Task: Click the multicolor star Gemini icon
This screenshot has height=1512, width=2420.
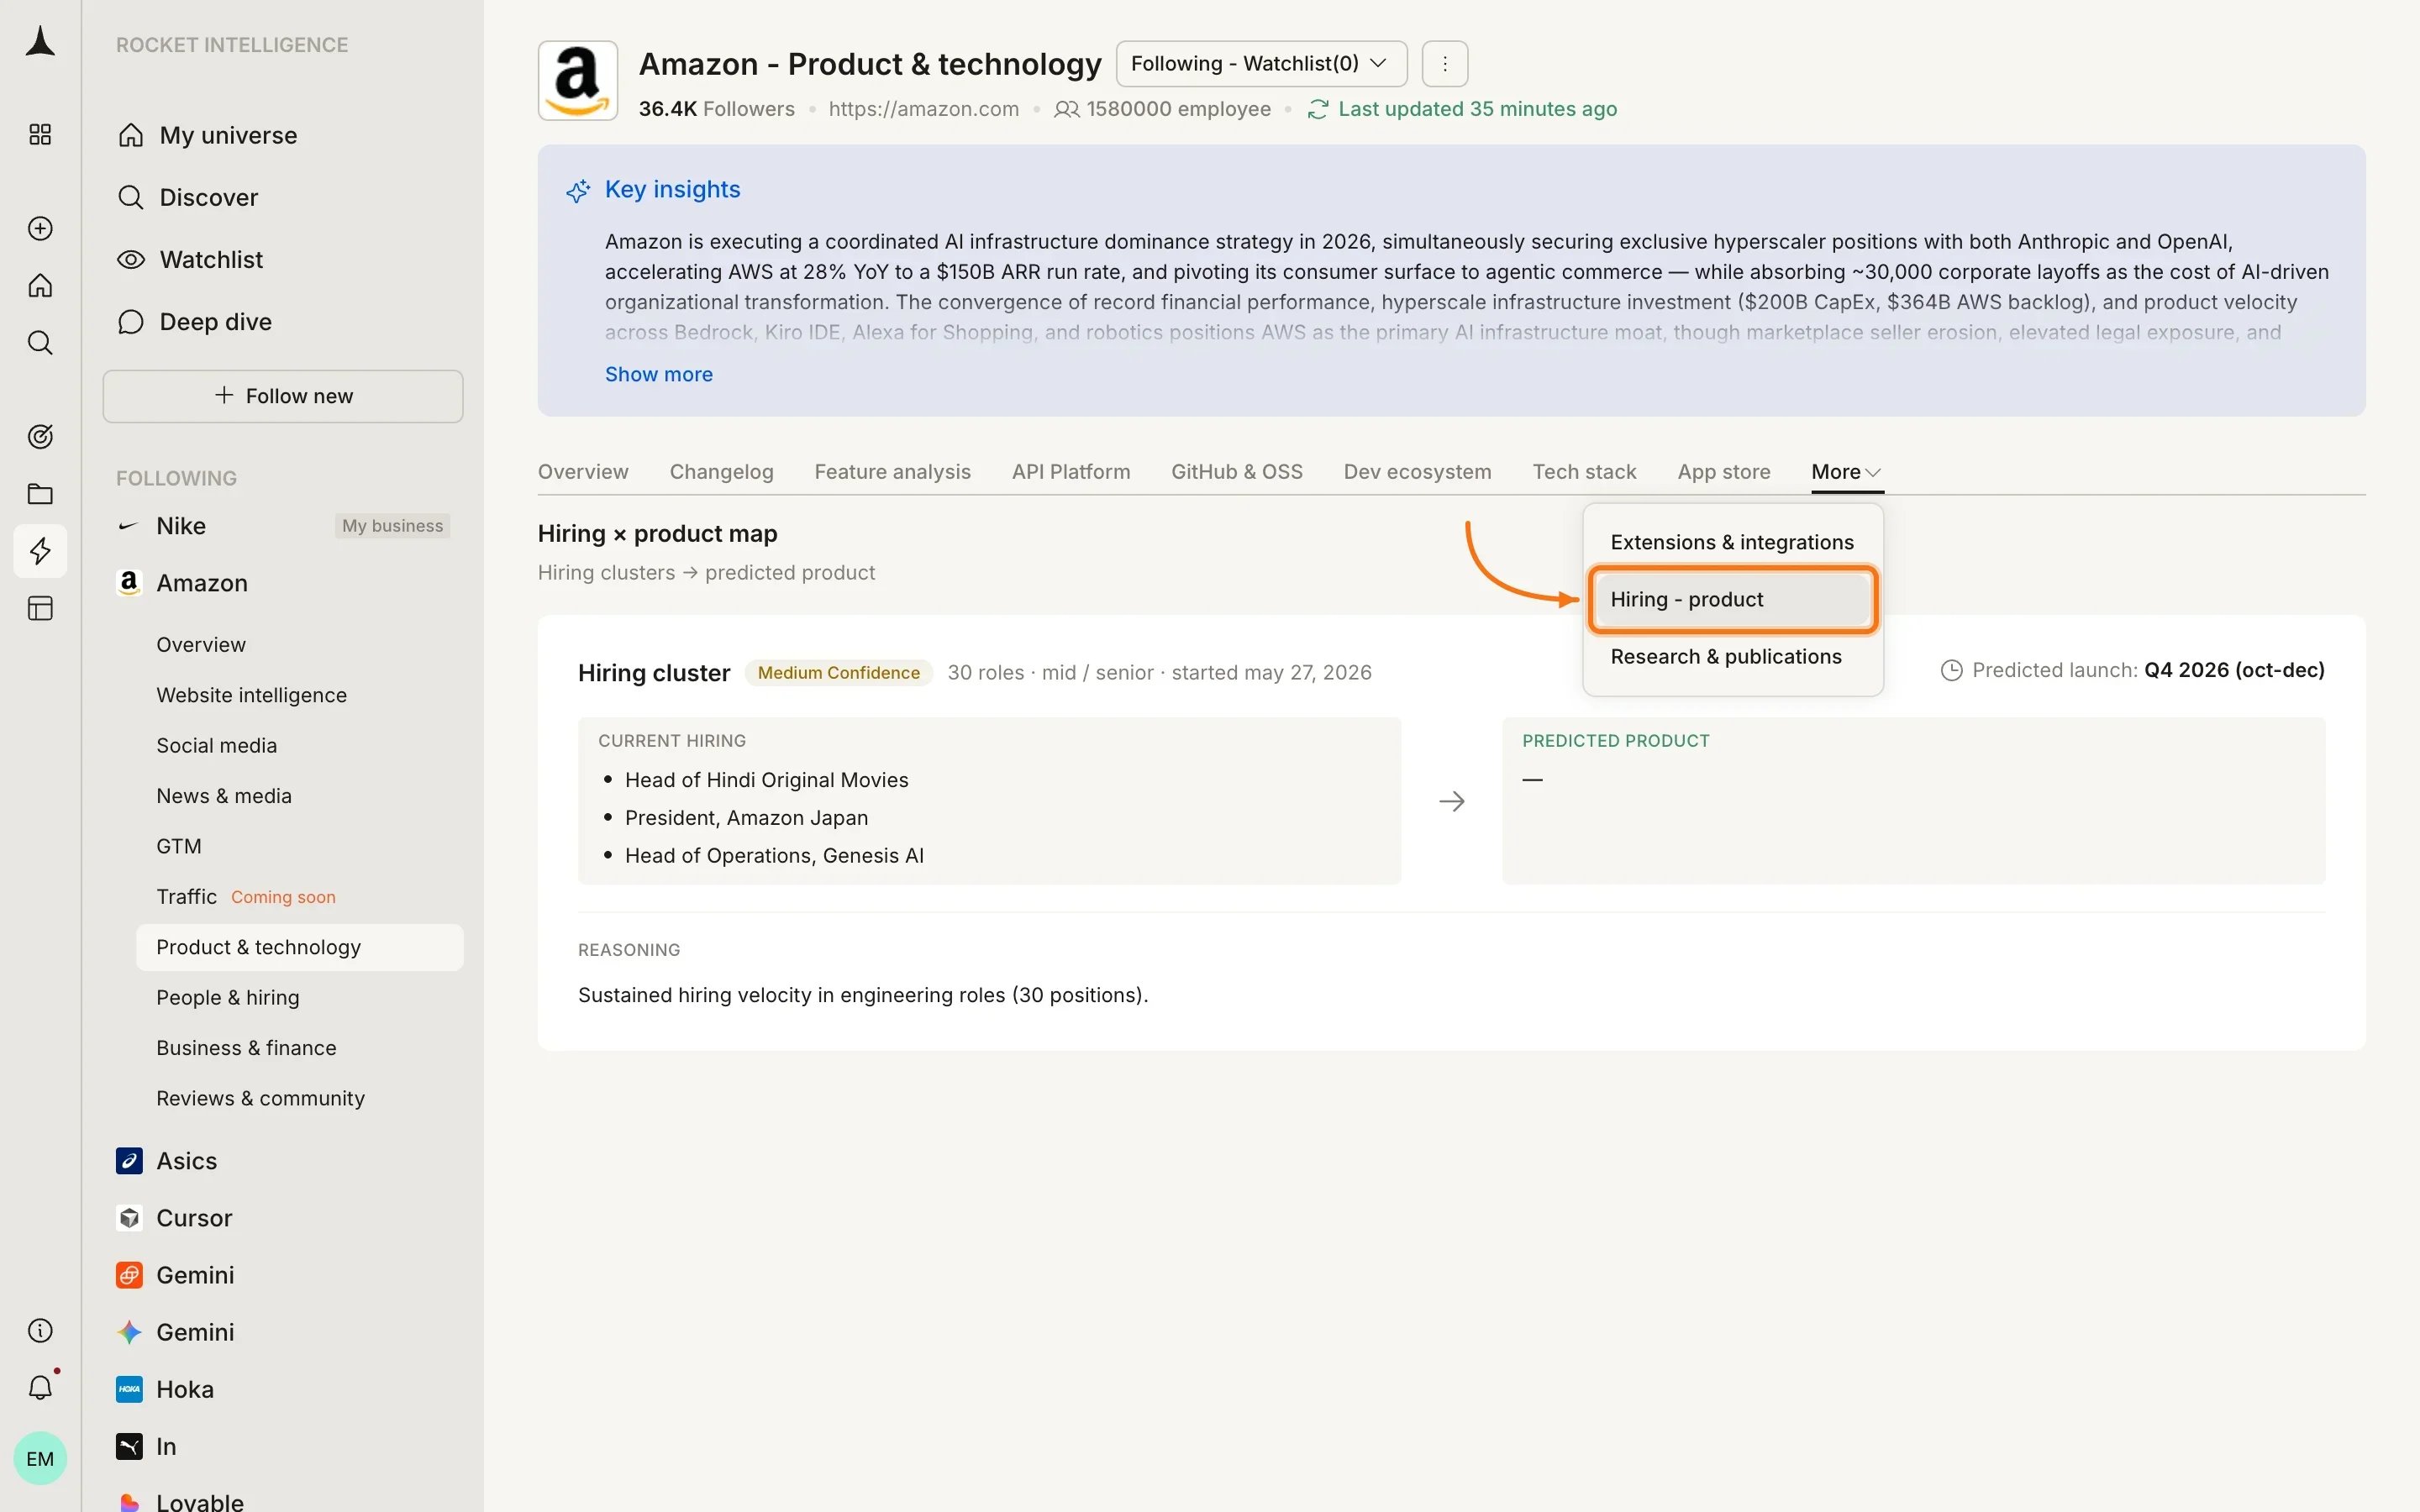Action: [x=129, y=1332]
